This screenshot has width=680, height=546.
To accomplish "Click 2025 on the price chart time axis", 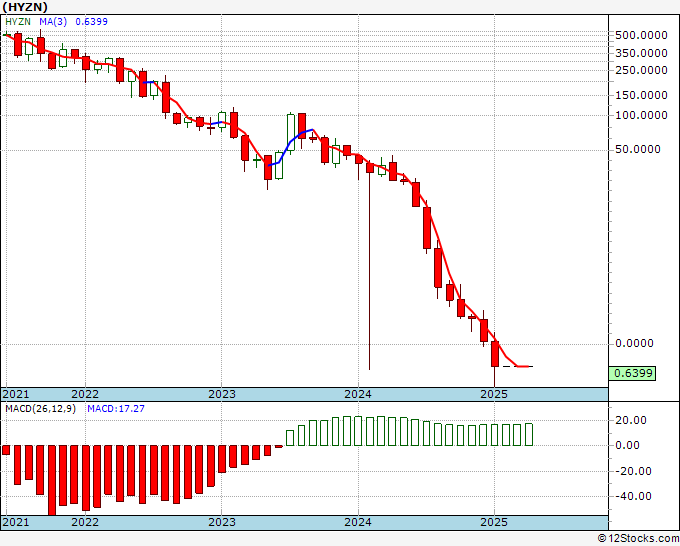I will pos(494,394).
